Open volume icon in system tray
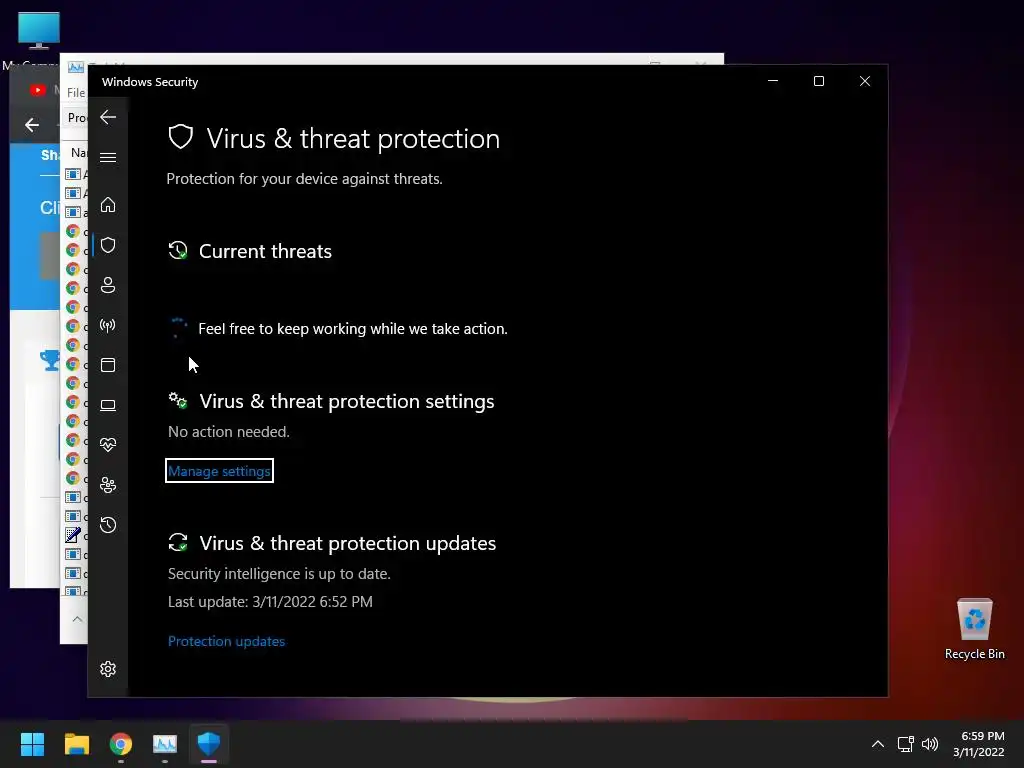The width and height of the screenshot is (1024, 768). [929, 744]
